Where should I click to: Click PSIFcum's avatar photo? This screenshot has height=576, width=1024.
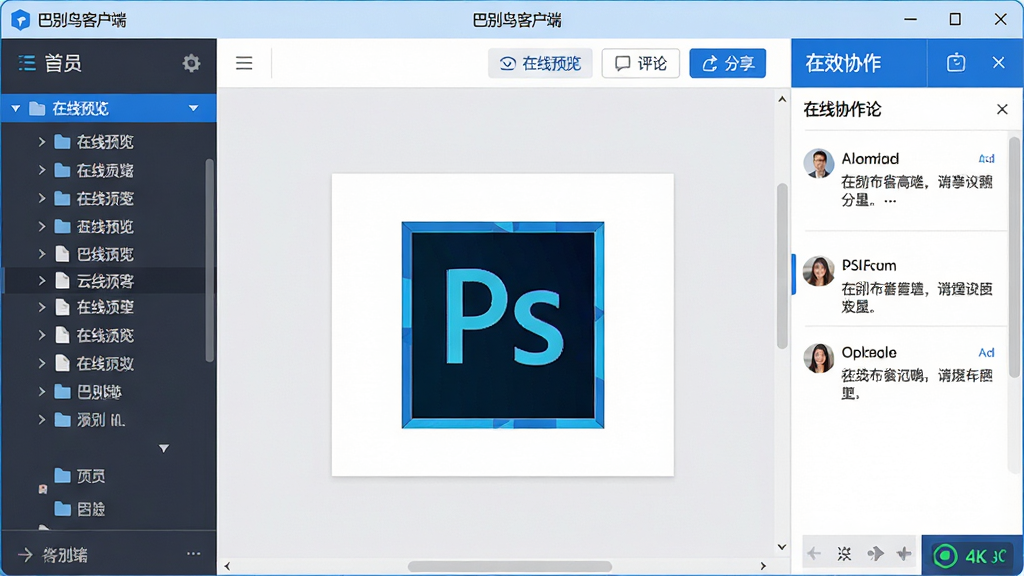(818, 271)
